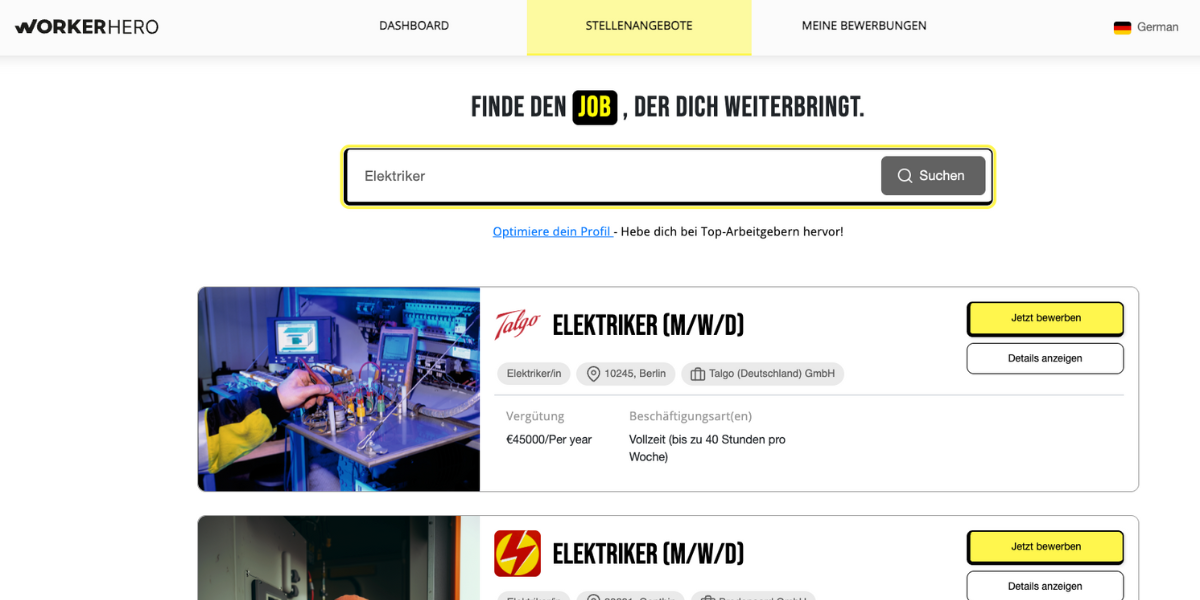
Task: Open the Dashboard tab
Action: [x=414, y=26]
